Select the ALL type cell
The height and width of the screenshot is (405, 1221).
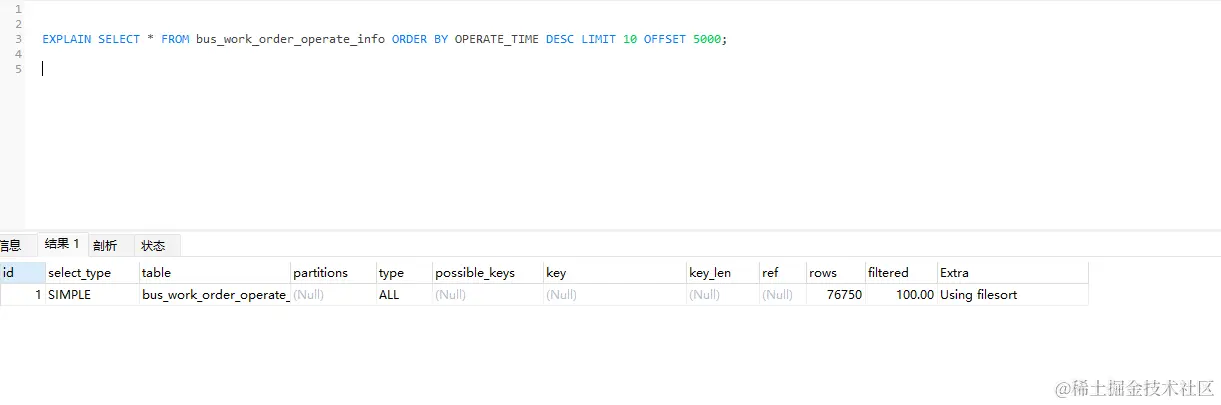pyautogui.click(x=404, y=295)
